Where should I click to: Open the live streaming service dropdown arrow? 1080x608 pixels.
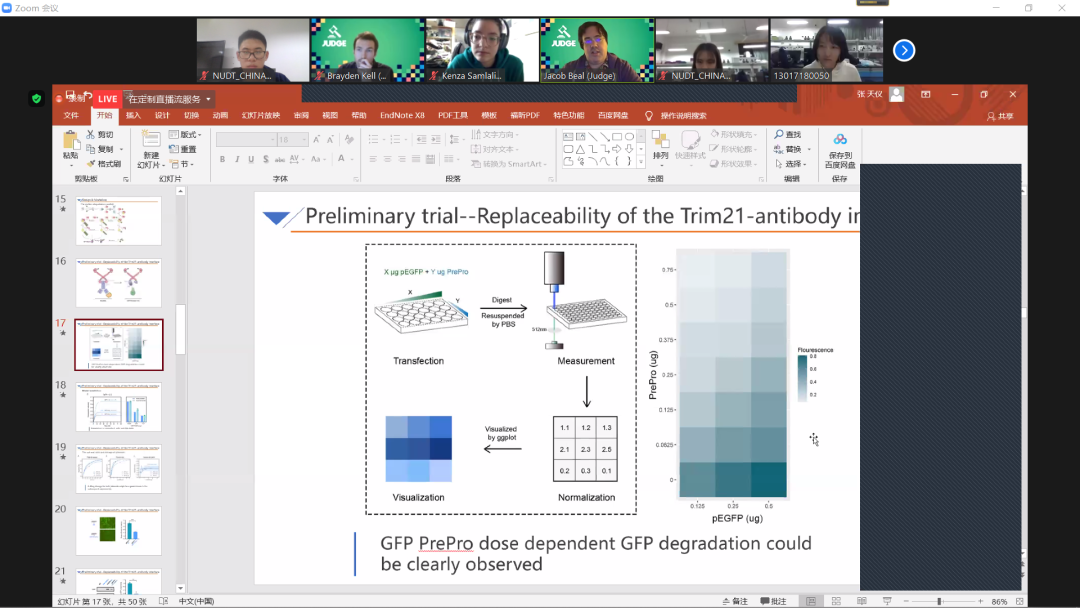click(x=208, y=99)
